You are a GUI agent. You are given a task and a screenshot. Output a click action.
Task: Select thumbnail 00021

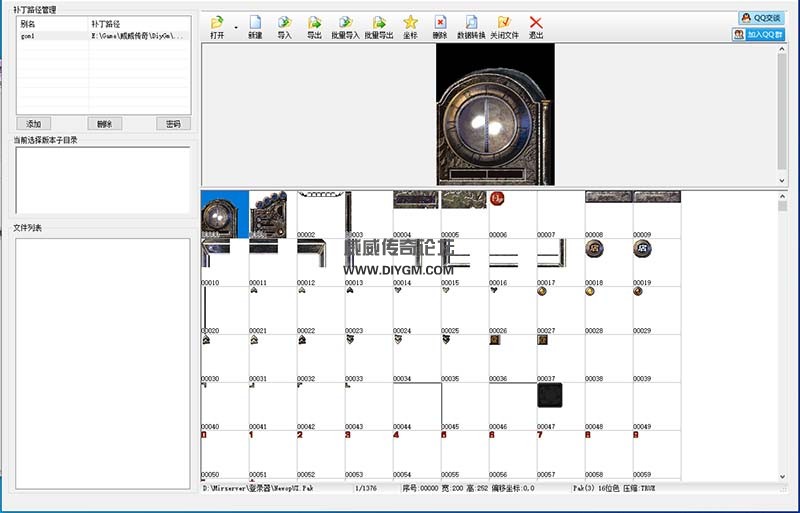click(272, 310)
